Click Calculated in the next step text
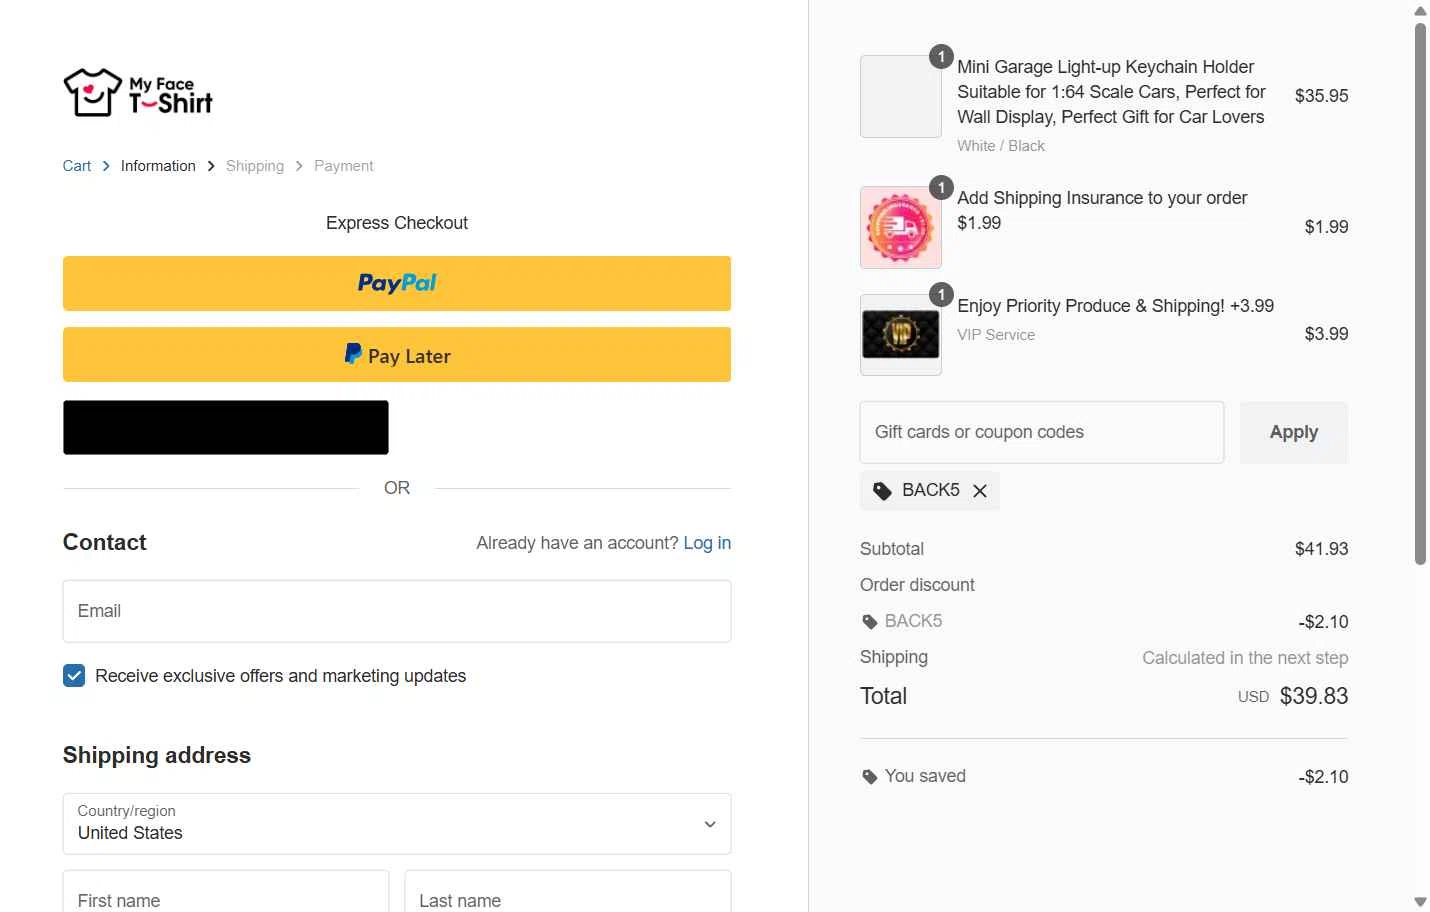 1245,658
